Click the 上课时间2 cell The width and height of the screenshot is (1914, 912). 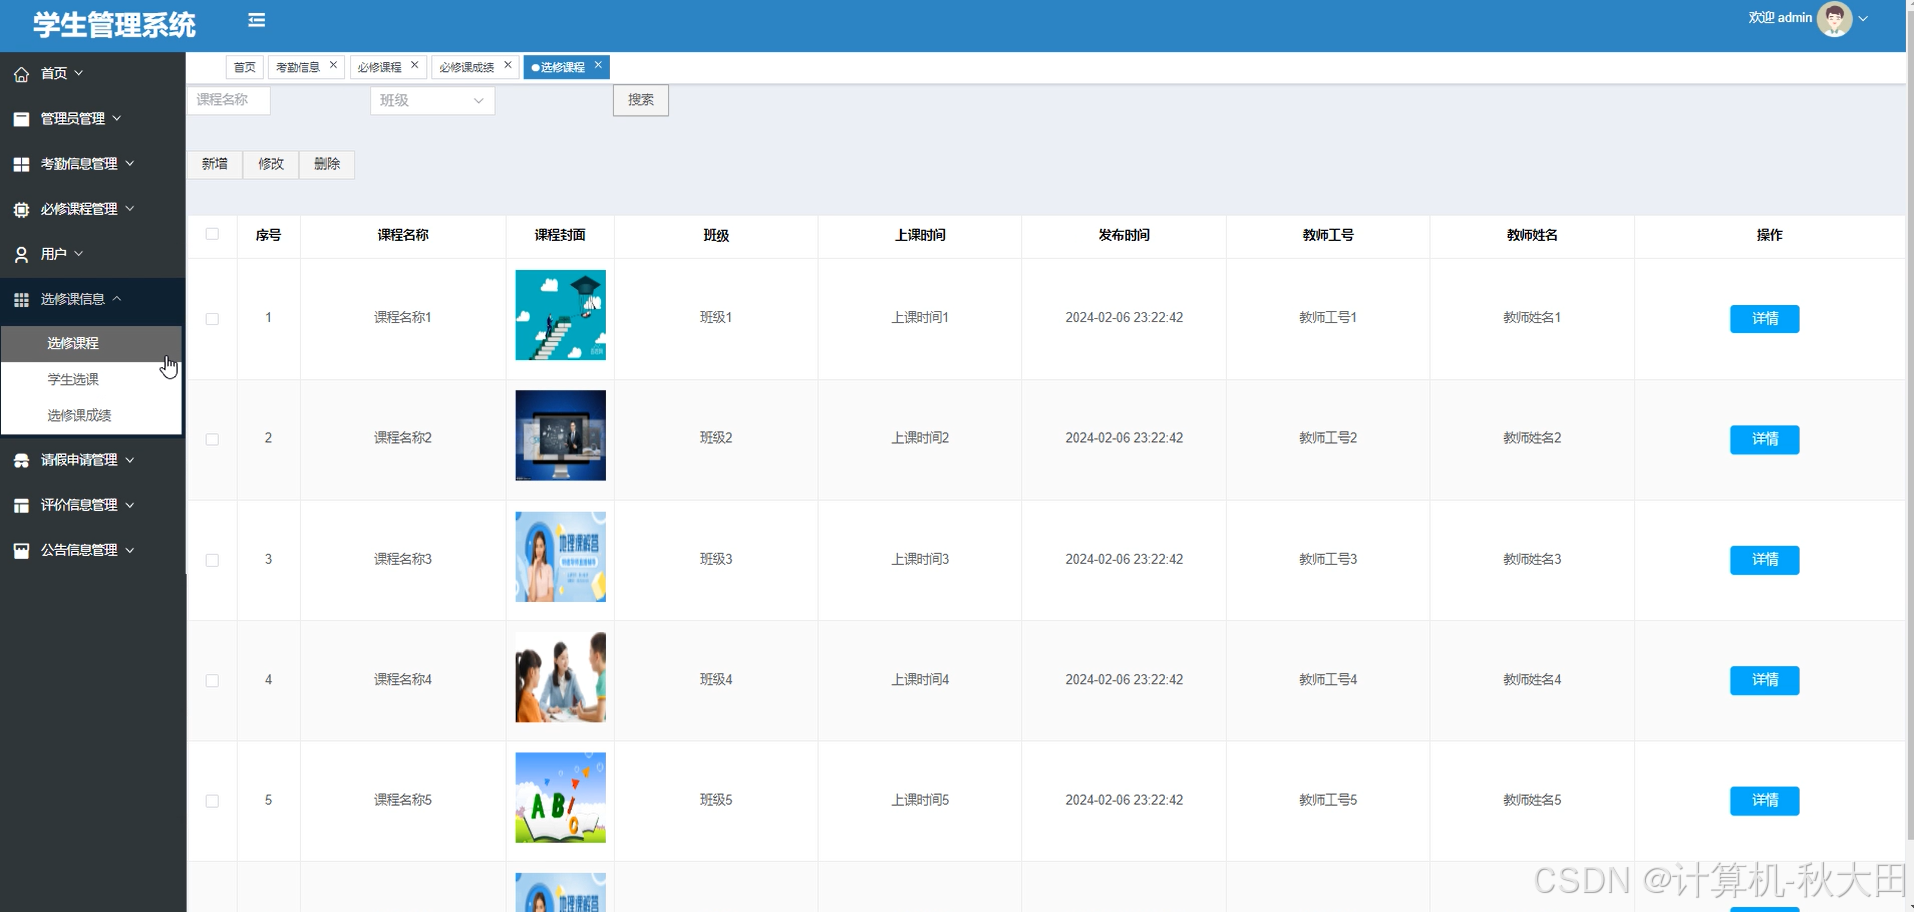(920, 438)
